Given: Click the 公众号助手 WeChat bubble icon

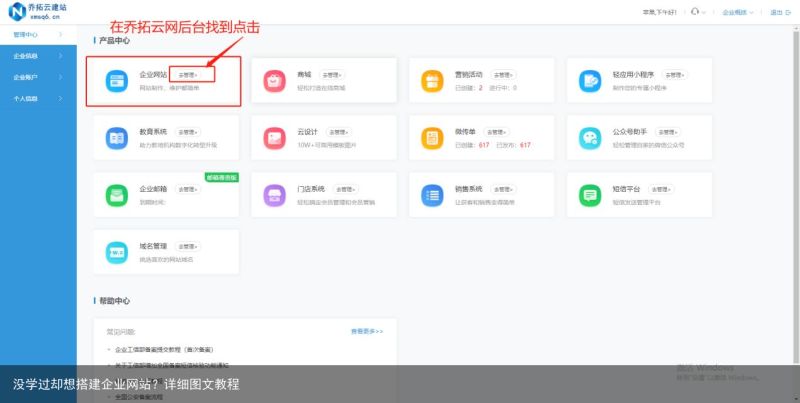Looking at the screenshot, I should tap(590, 138).
